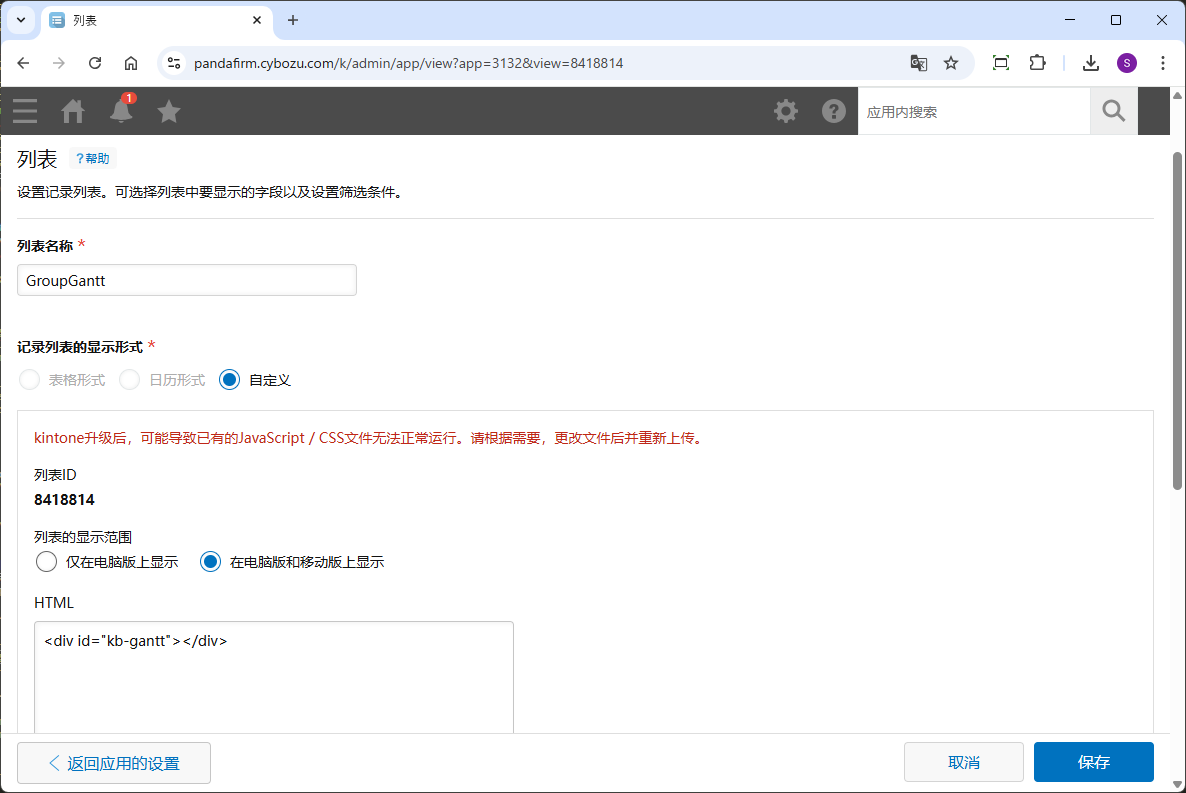Open the favorites star in kintone header
The height and width of the screenshot is (793, 1186).
(x=169, y=111)
